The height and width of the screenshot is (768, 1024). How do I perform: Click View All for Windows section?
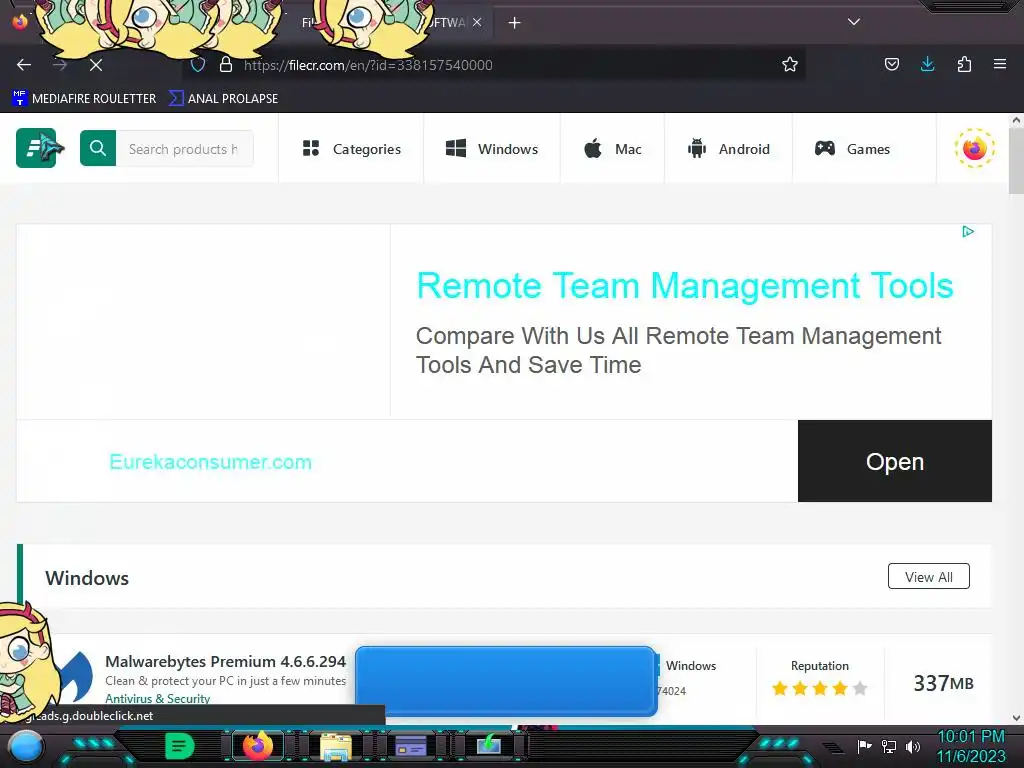[x=929, y=577]
